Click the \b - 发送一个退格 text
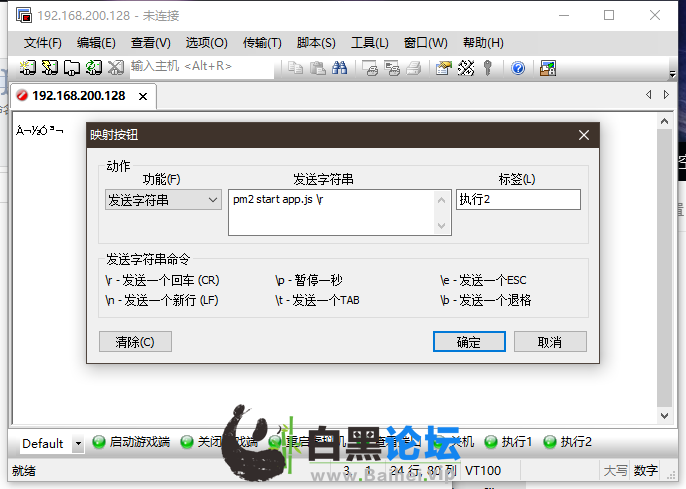The height and width of the screenshot is (489, 686). pyautogui.click(x=486, y=300)
